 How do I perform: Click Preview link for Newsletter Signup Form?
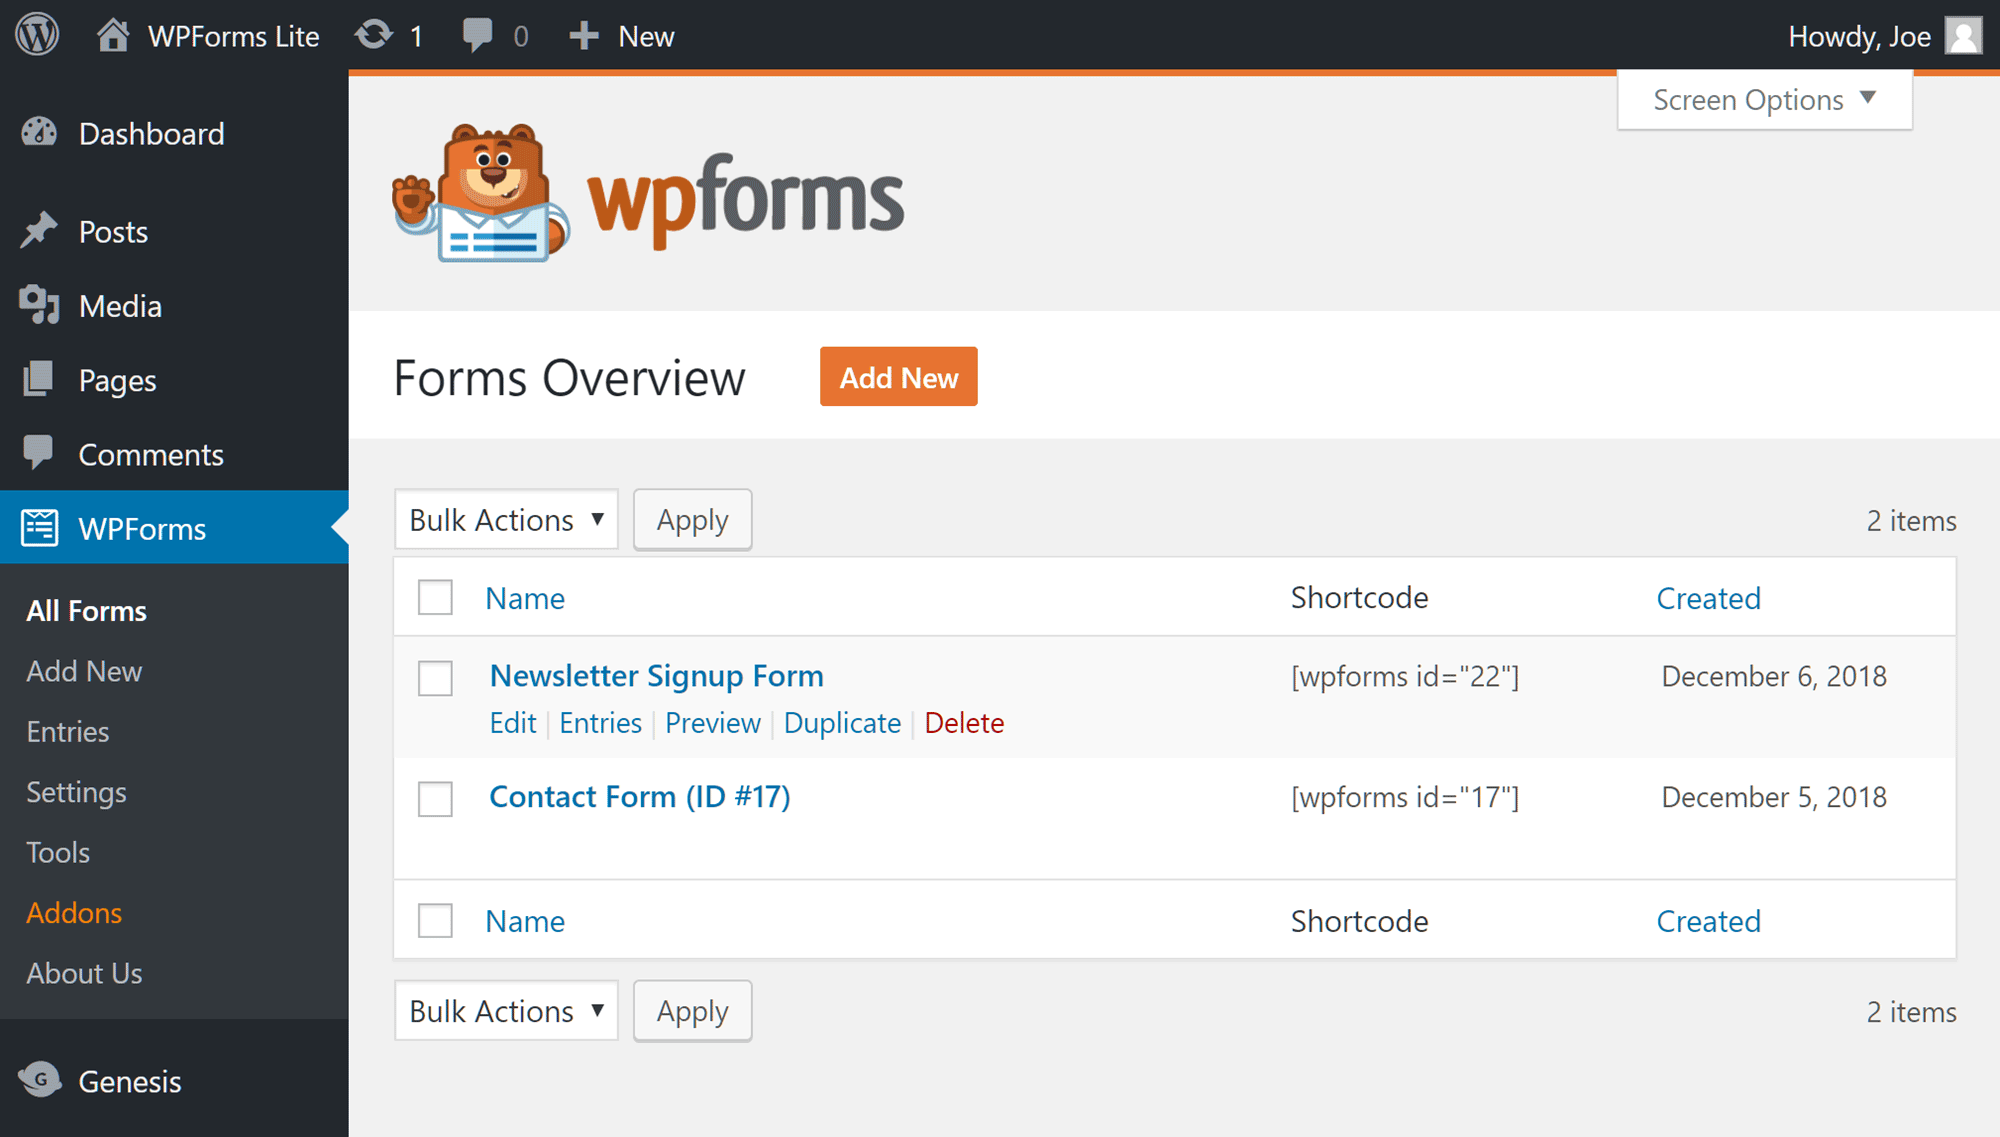tap(713, 721)
